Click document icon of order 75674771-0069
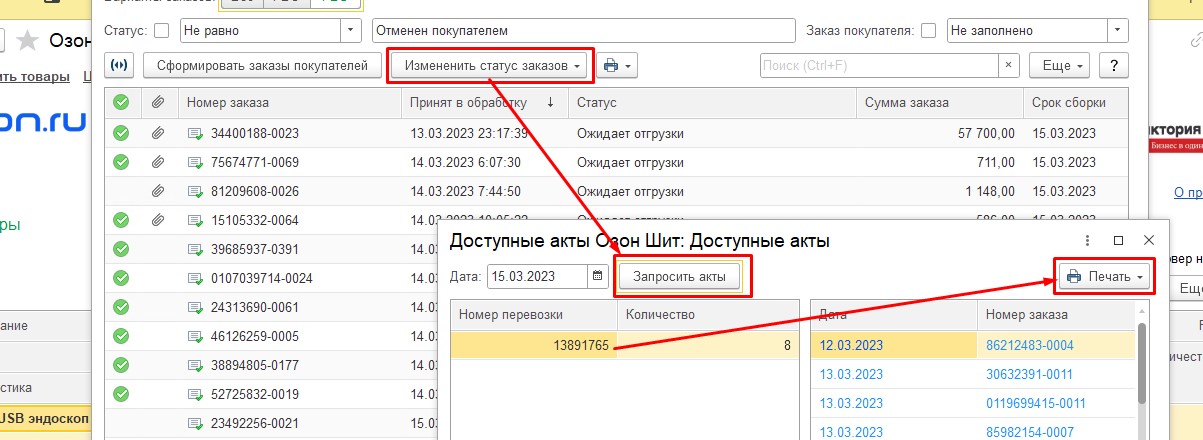The width and height of the screenshot is (1203, 440). (195, 162)
